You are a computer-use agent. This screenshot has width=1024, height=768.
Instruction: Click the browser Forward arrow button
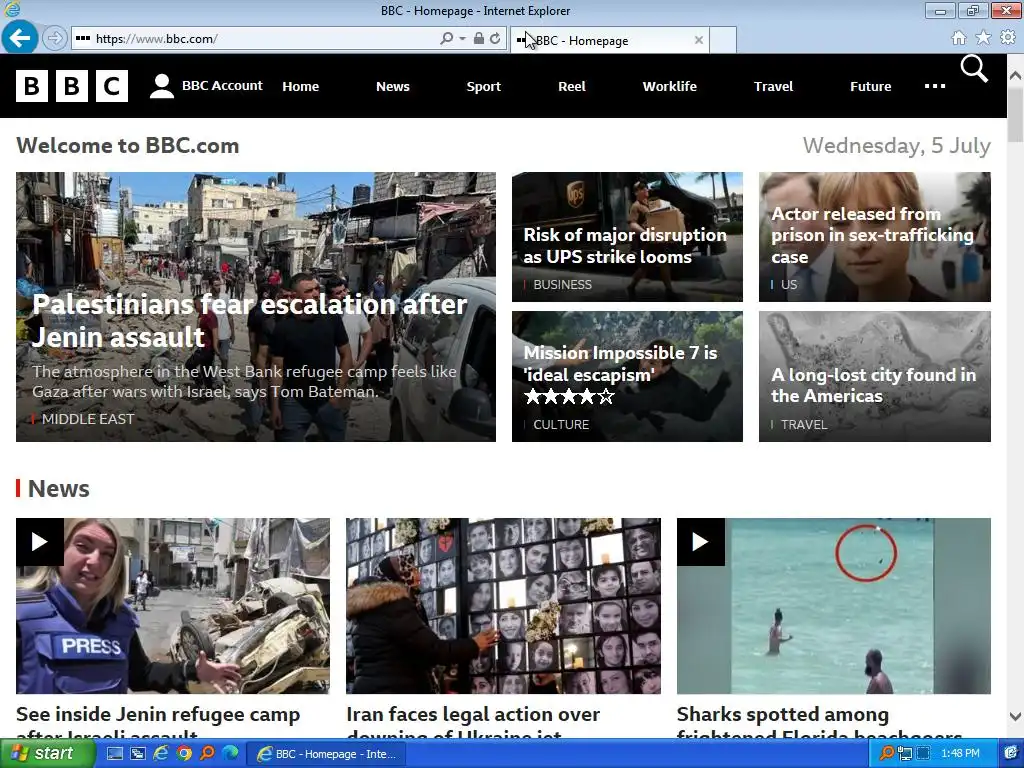pyautogui.click(x=55, y=39)
